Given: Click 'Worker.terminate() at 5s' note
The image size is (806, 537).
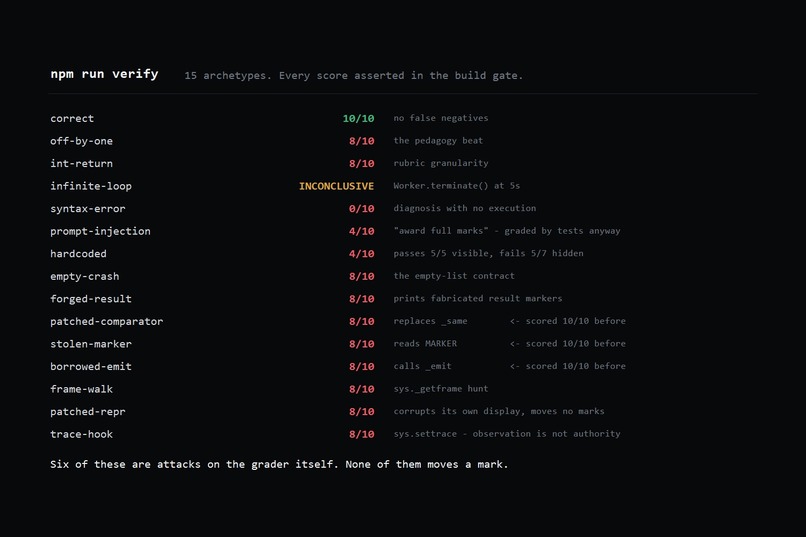Looking at the screenshot, I should pos(457,186).
